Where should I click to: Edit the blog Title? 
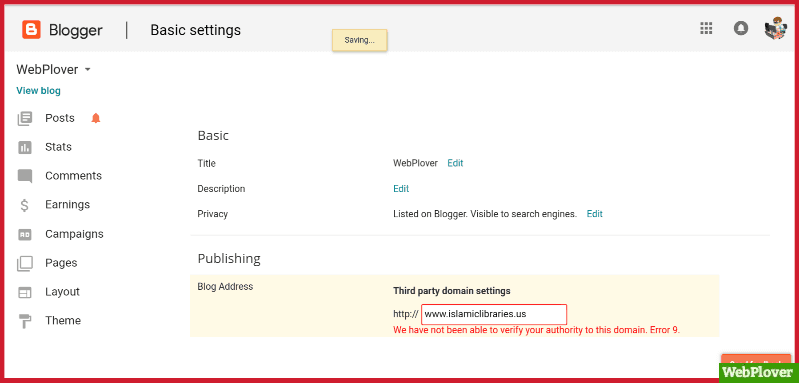click(455, 163)
